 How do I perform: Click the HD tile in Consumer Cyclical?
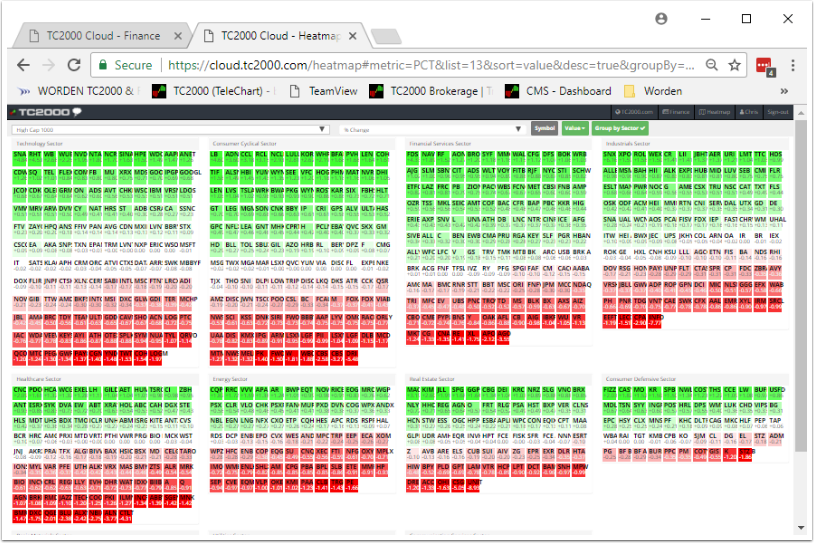[217, 248]
